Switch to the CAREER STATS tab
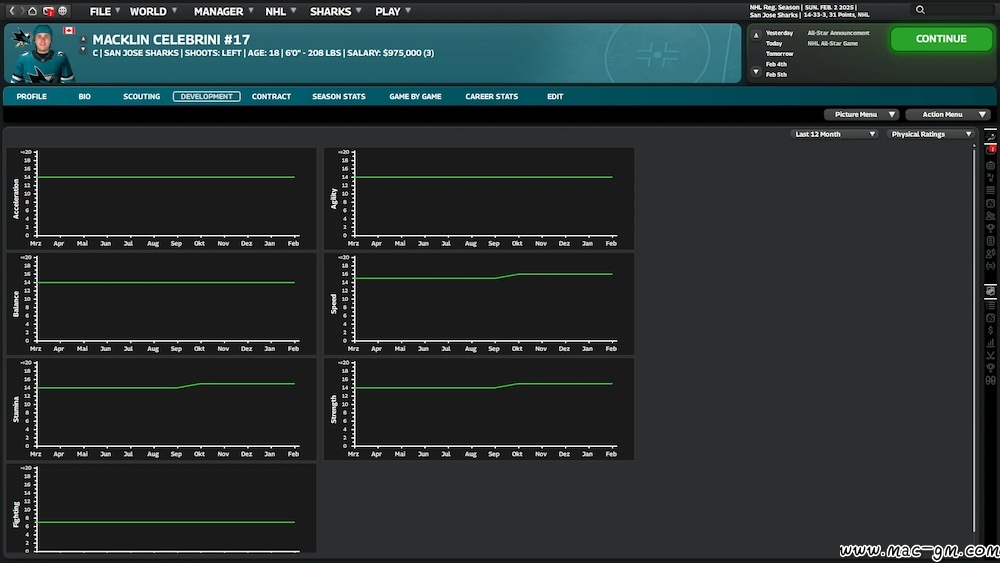This screenshot has width=1000, height=563. 492,96
